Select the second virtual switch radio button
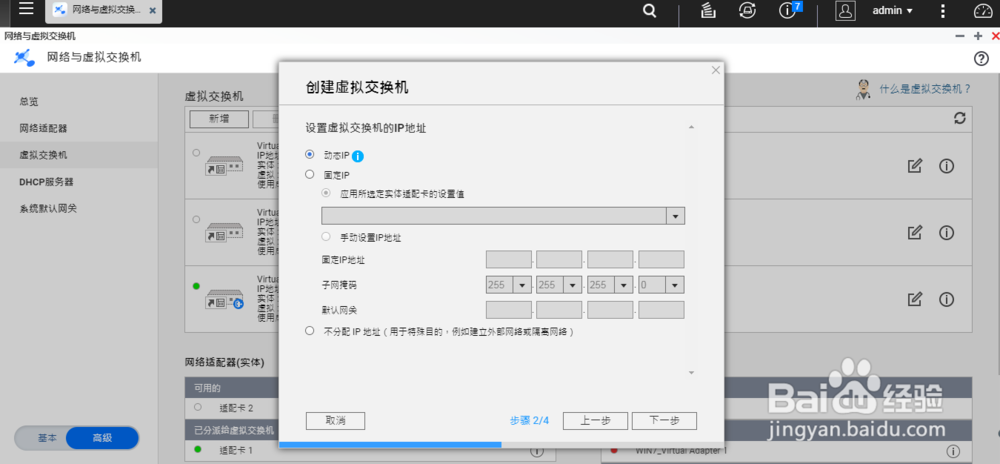 [196, 219]
